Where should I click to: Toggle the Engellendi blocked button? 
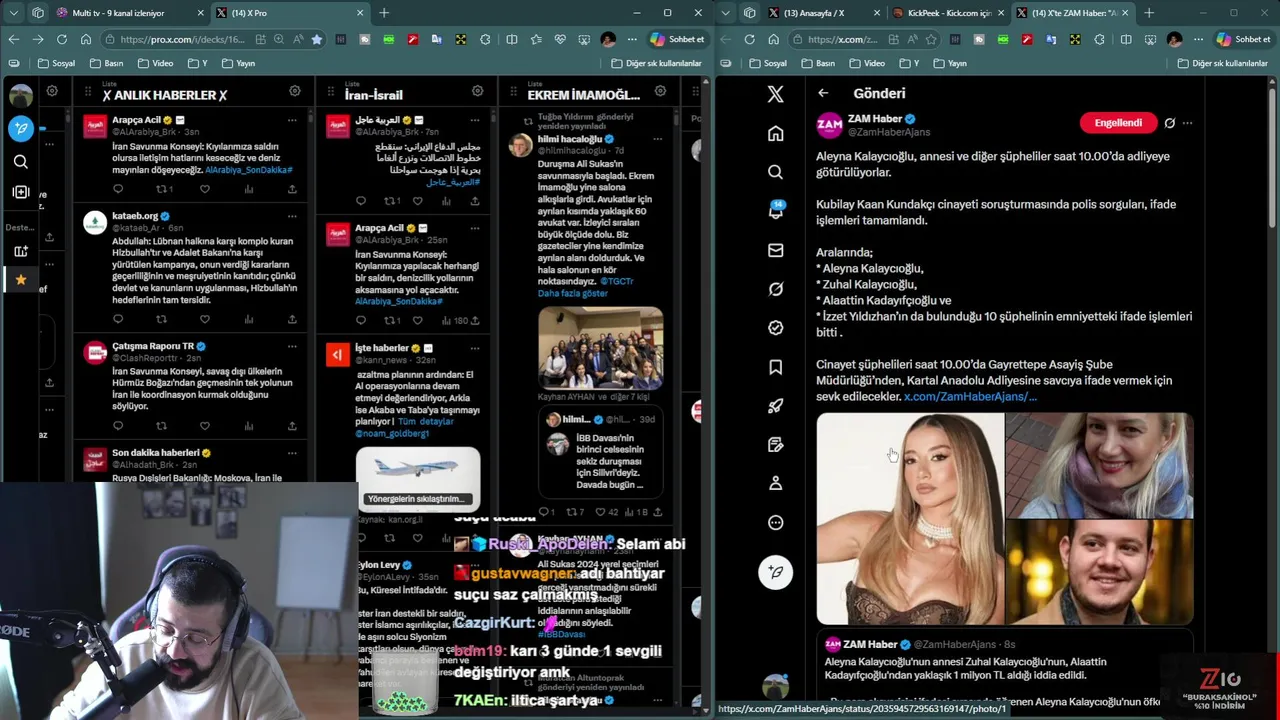click(x=1118, y=123)
